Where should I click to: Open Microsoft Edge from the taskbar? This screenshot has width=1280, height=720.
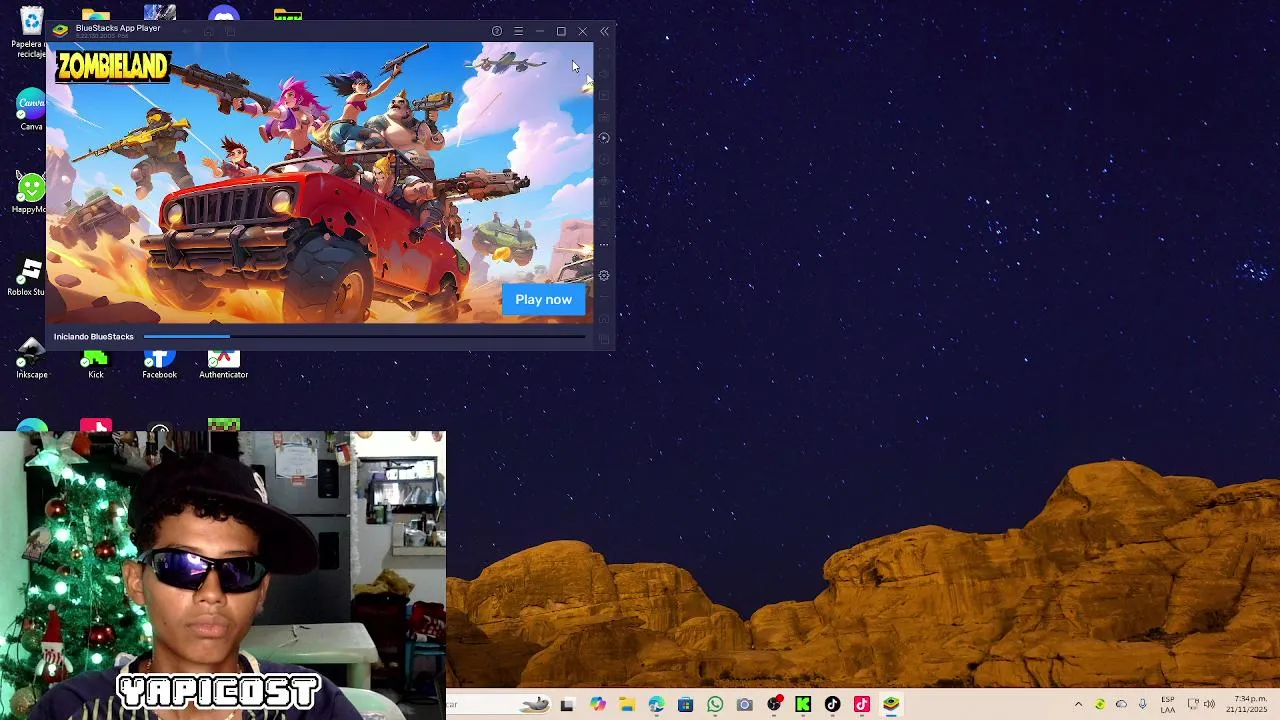click(x=656, y=705)
